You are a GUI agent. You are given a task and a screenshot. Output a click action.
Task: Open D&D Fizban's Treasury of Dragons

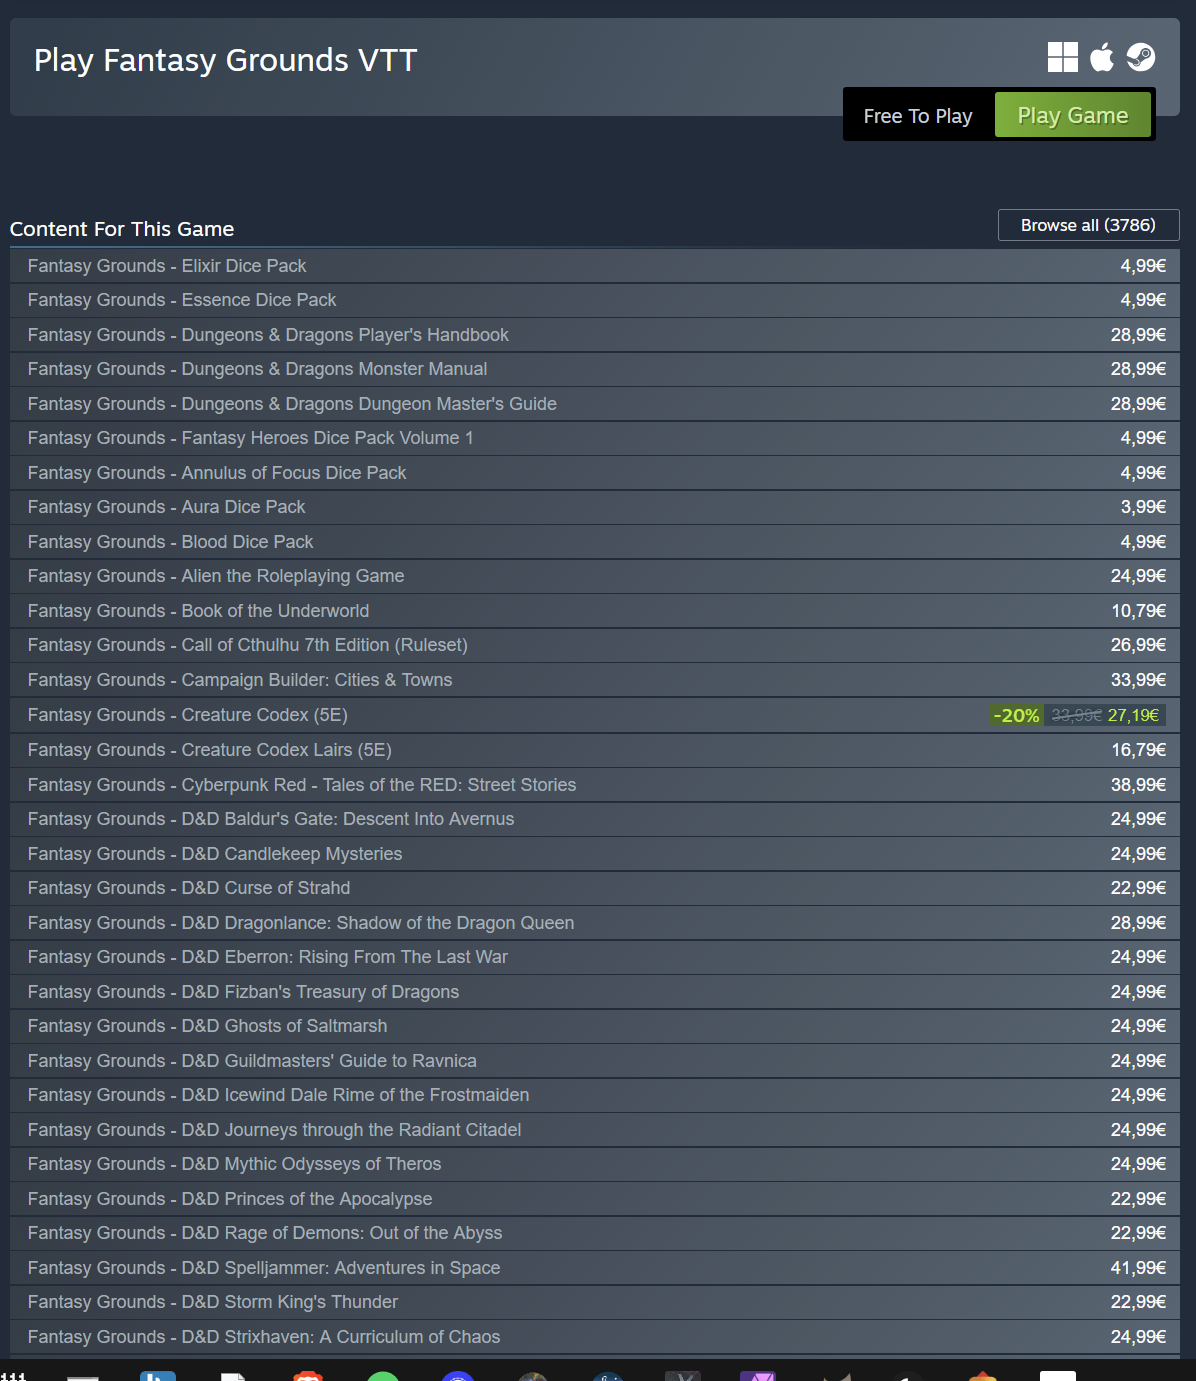(x=595, y=992)
